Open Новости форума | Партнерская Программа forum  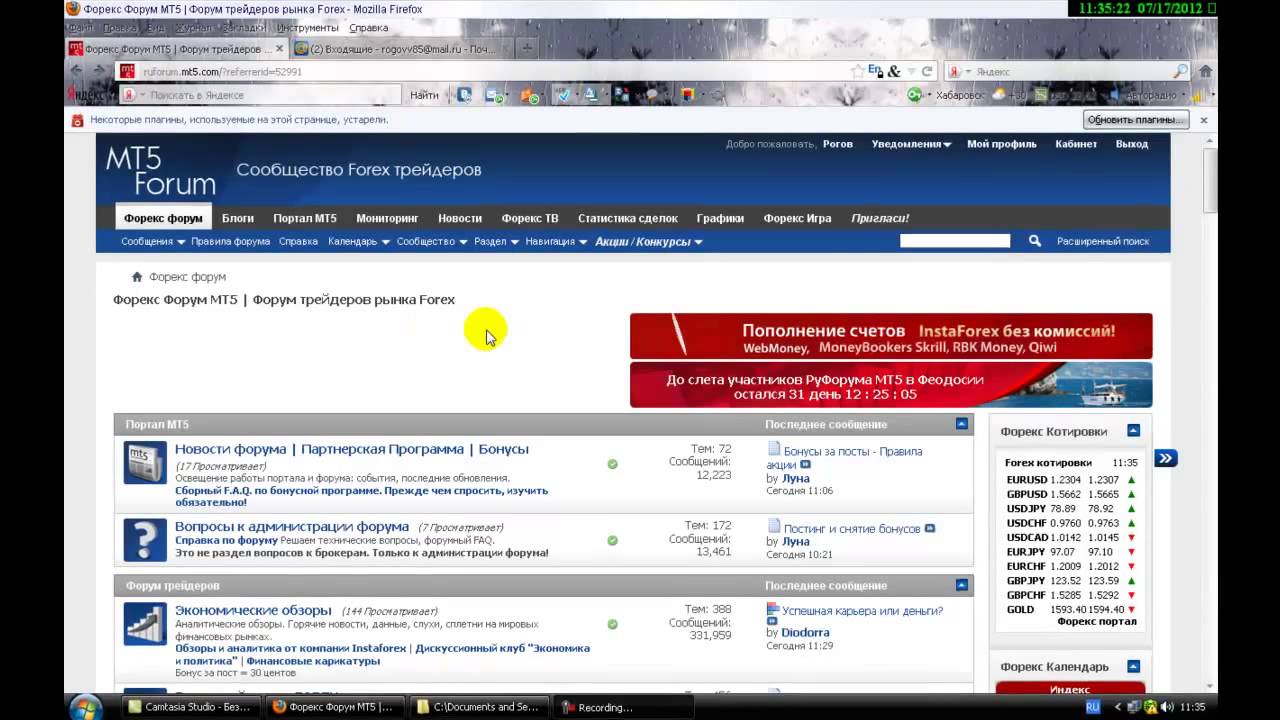[x=352, y=450]
